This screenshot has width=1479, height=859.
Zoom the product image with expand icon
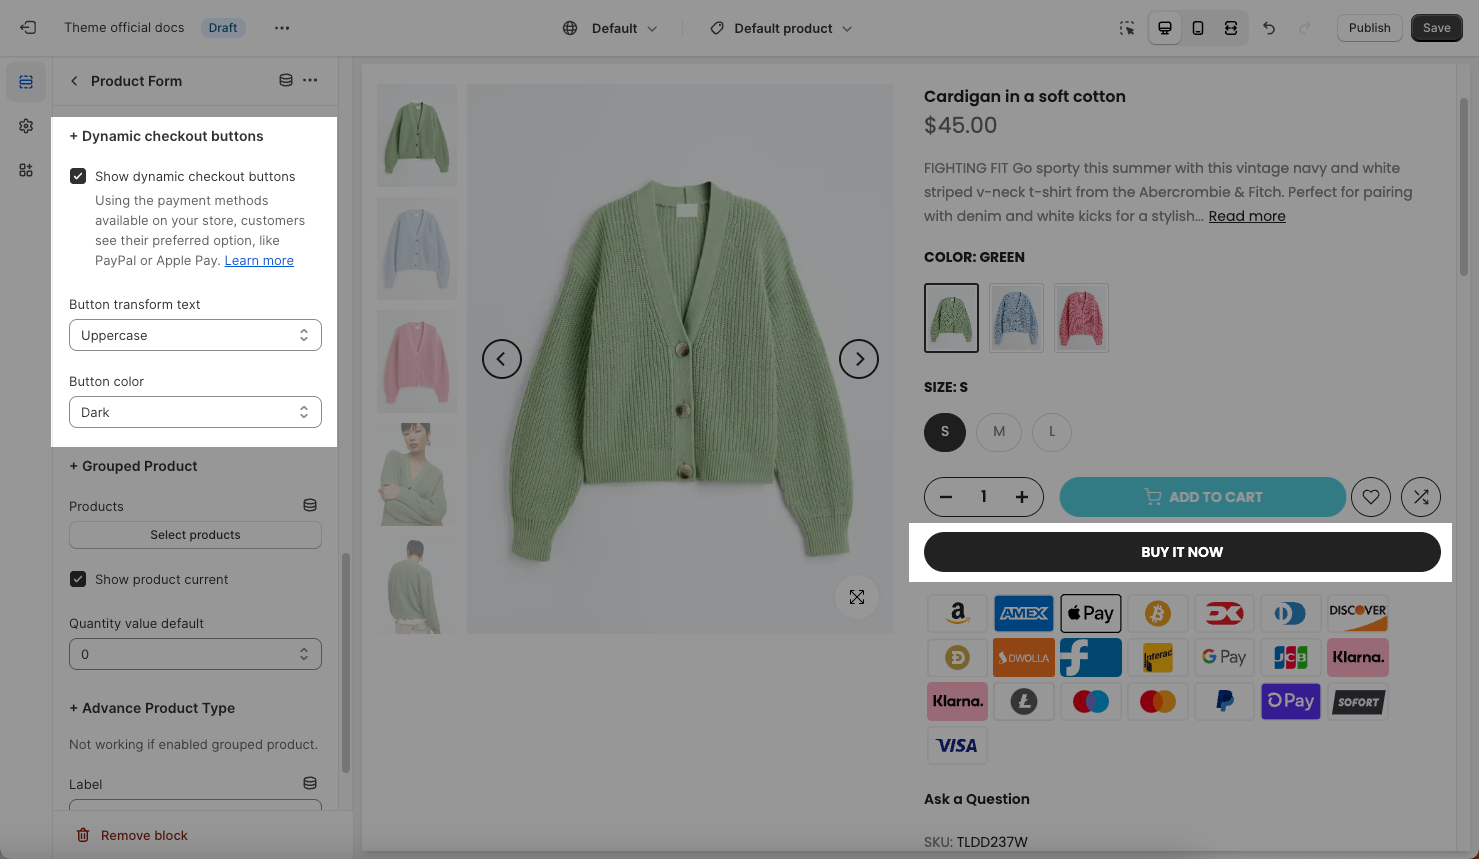pos(857,597)
